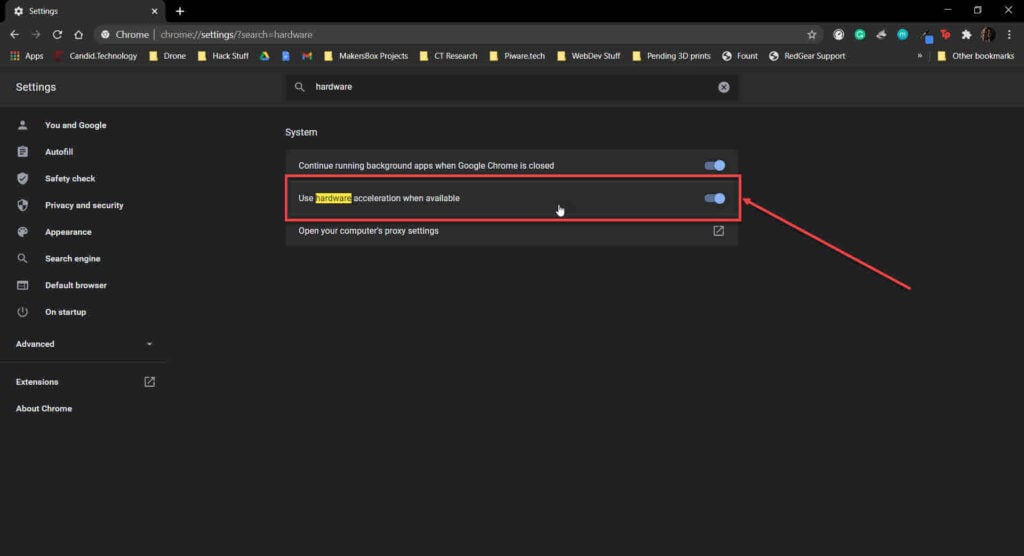Click the browser forward arrow
Image resolution: width=1024 pixels, height=556 pixels.
[x=36, y=35]
